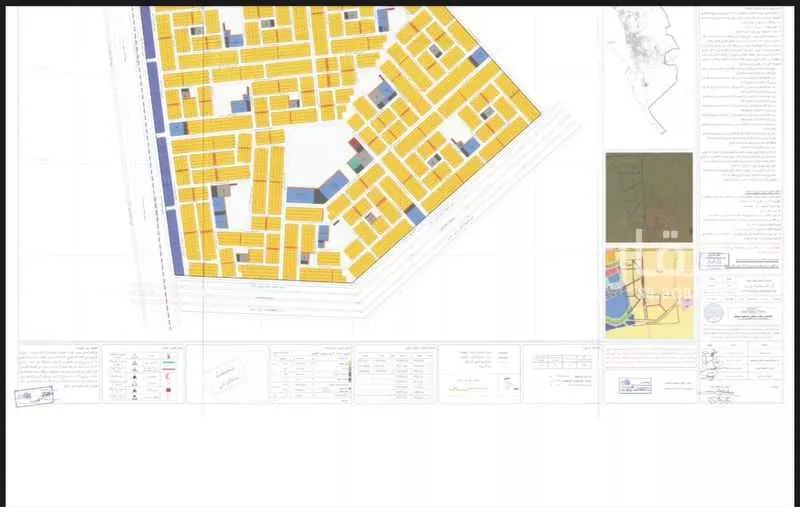Select the colored zoning map inset
This screenshot has width=800, height=507.
[649, 291]
